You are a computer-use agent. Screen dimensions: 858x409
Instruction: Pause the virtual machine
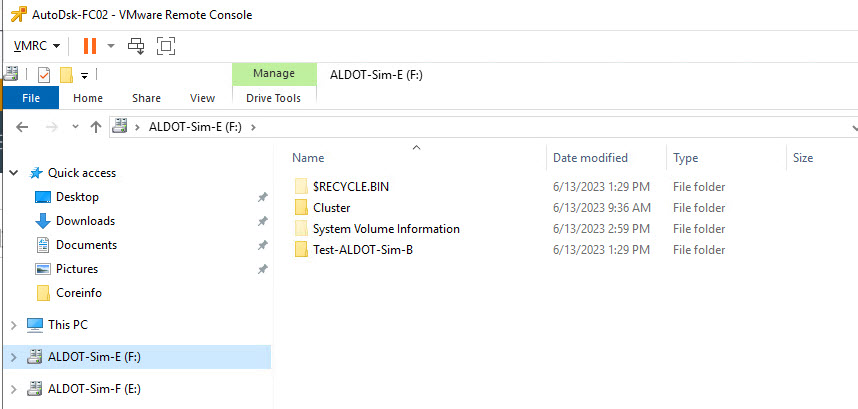[x=90, y=46]
